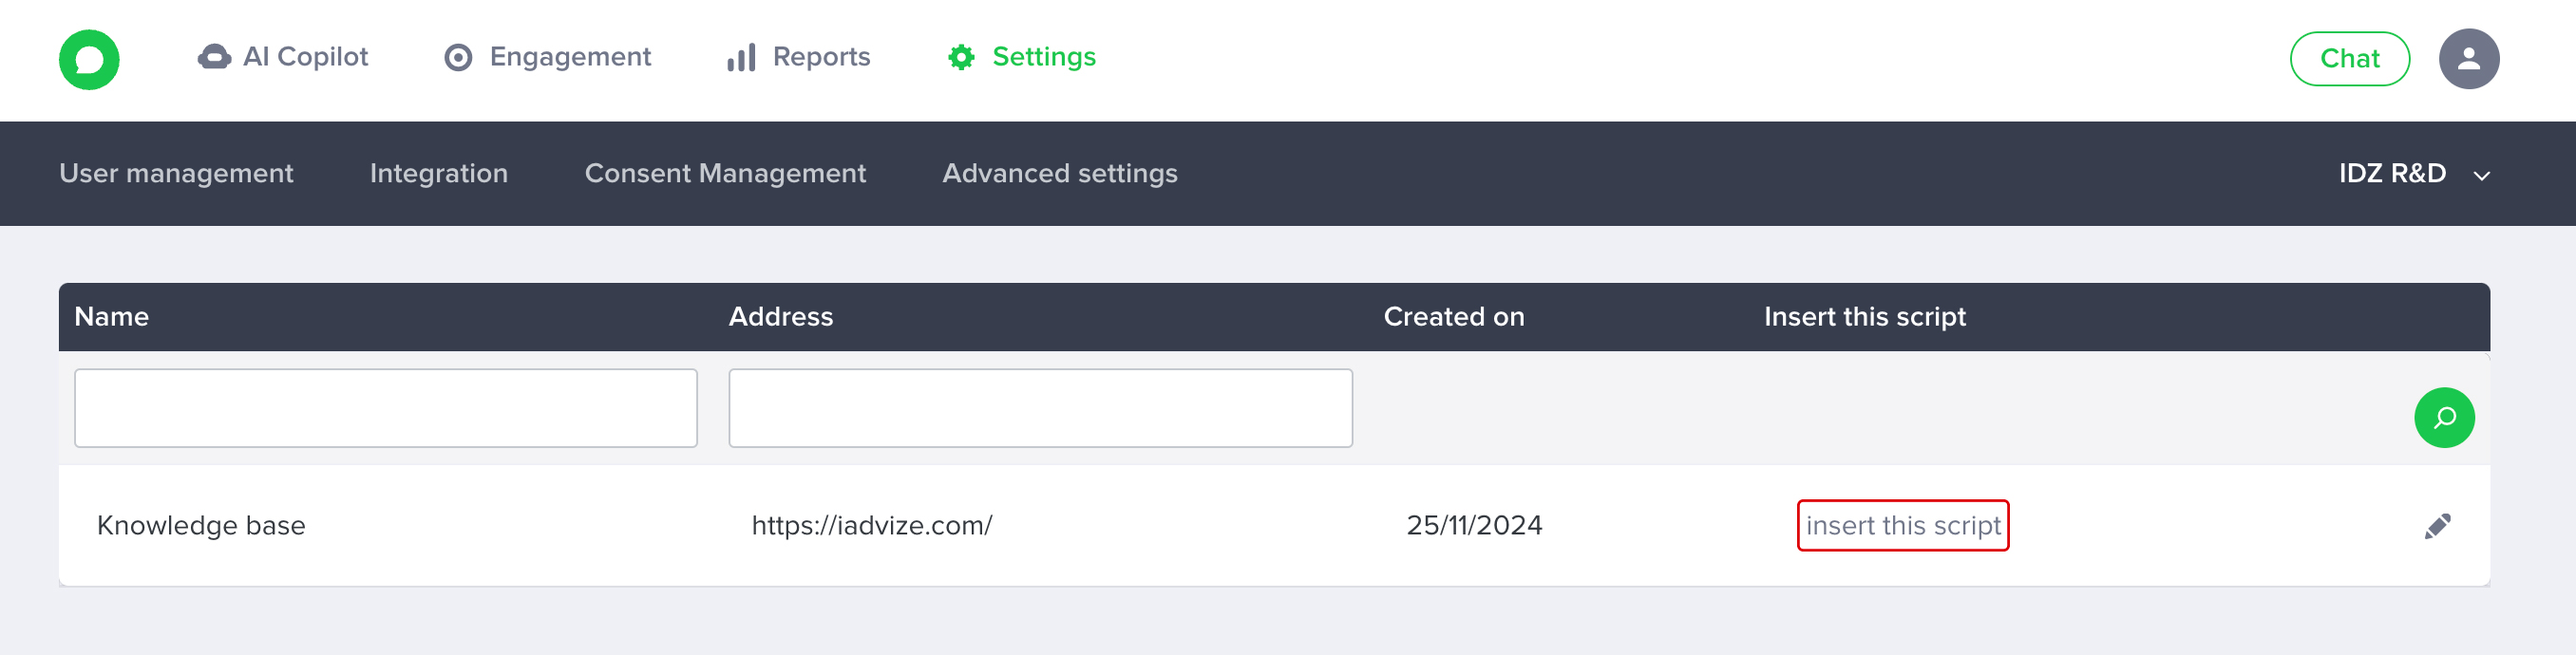The width and height of the screenshot is (2576, 655).
Task: Open the Consent Management tab
Action: point(725,174)
